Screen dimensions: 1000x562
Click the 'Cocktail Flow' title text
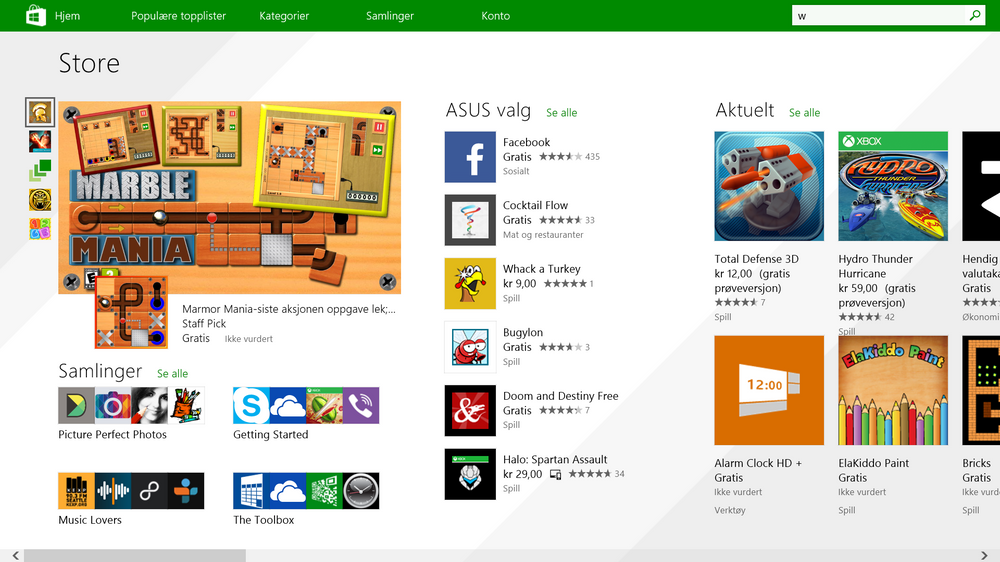point(535,205)
